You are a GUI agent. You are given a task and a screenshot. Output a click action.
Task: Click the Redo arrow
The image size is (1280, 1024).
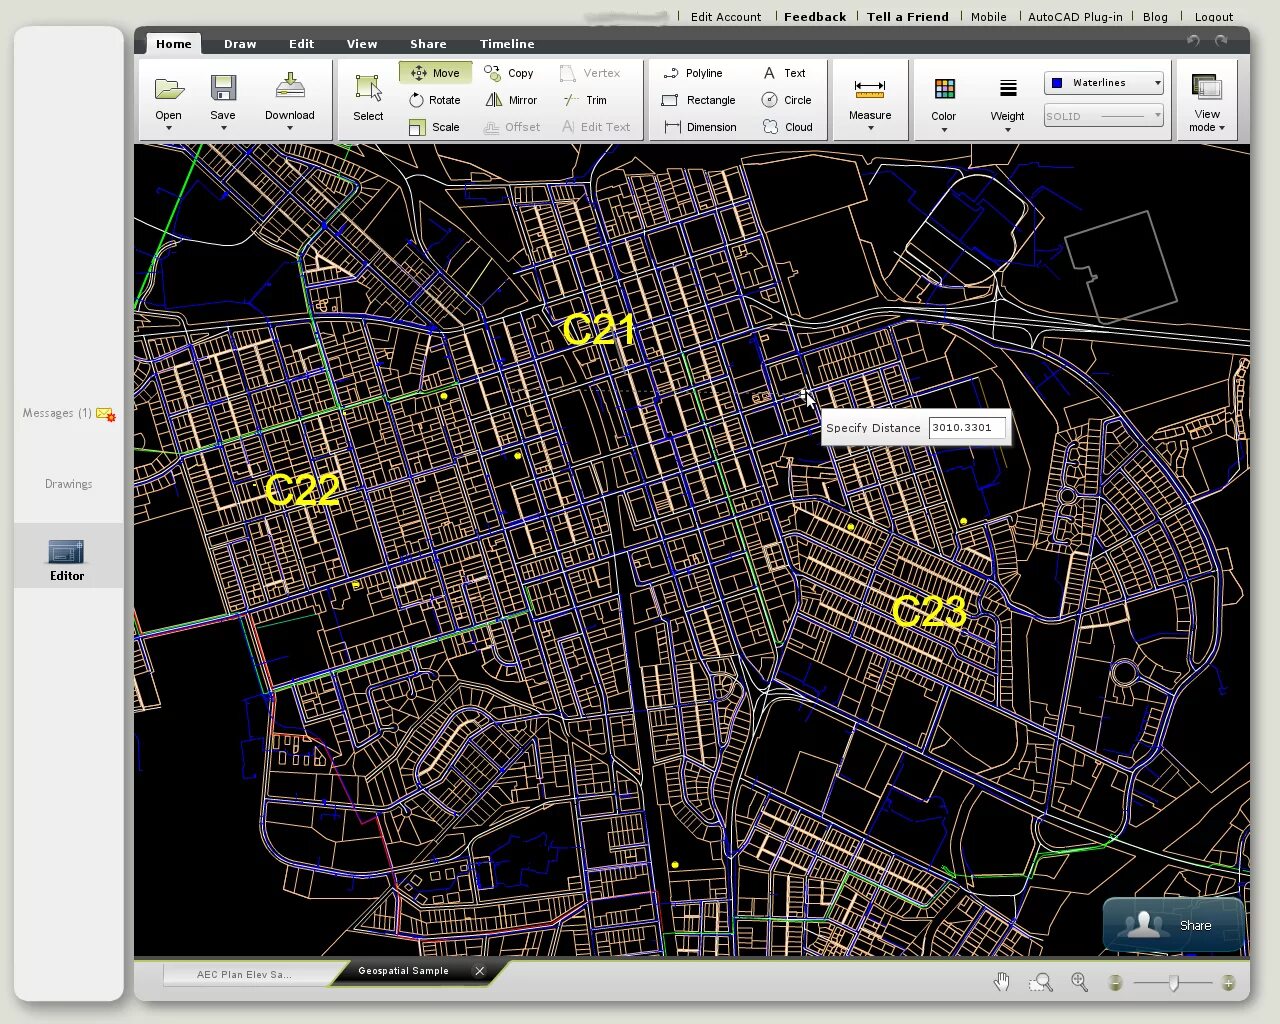click(x=1221, y=41)
